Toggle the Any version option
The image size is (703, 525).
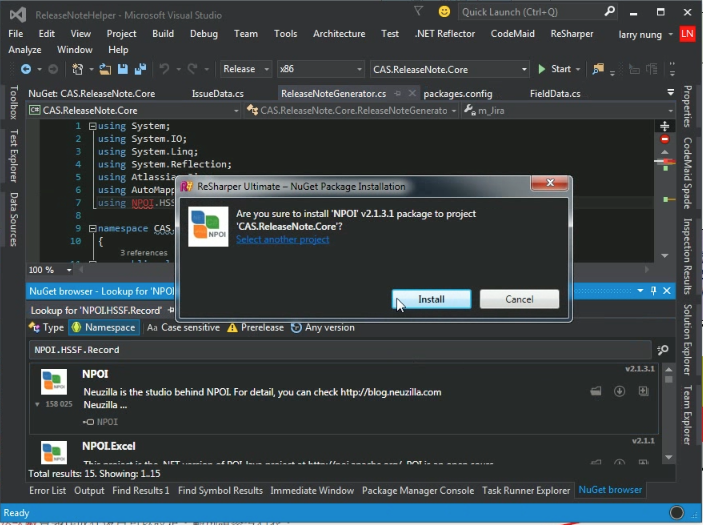point(322,328)
